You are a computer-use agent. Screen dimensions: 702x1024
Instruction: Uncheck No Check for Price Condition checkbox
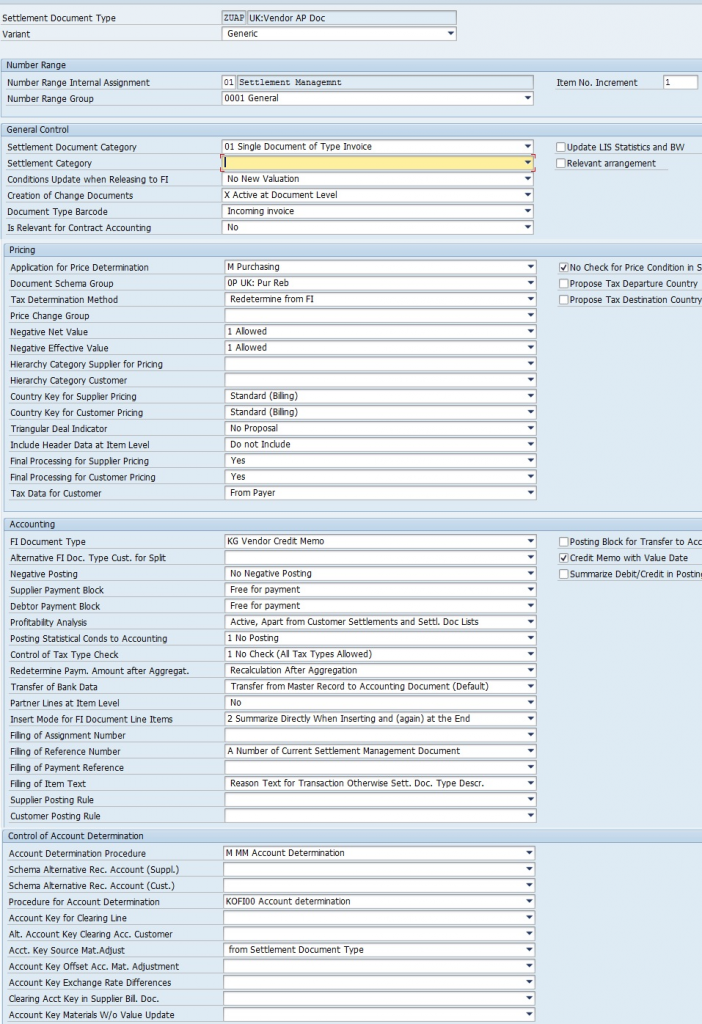point(564,267)
